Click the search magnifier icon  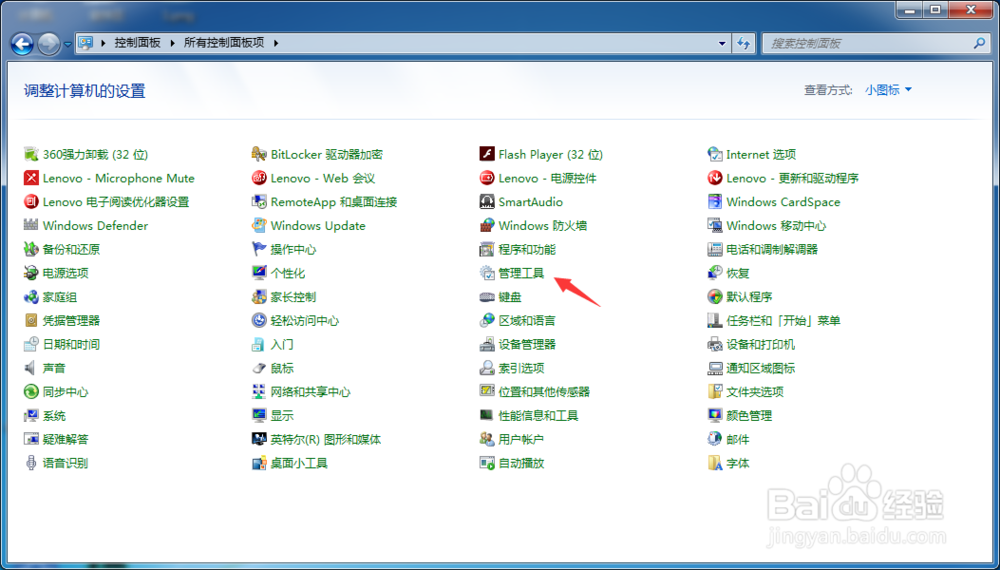point(979,43)
